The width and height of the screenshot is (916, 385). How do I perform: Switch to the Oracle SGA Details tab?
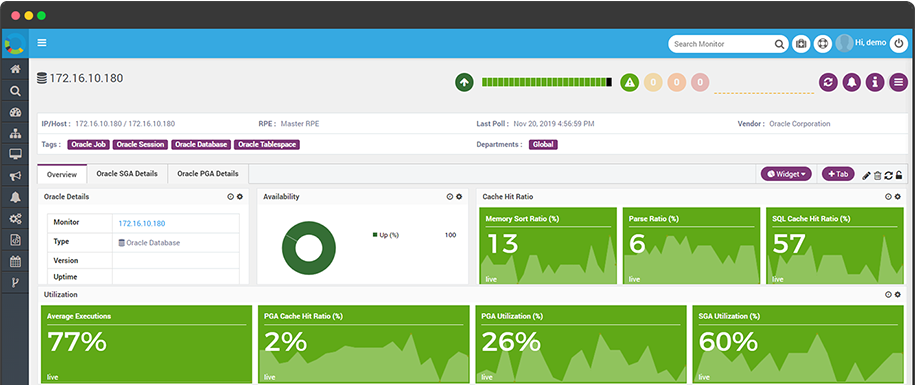[127, 174]
